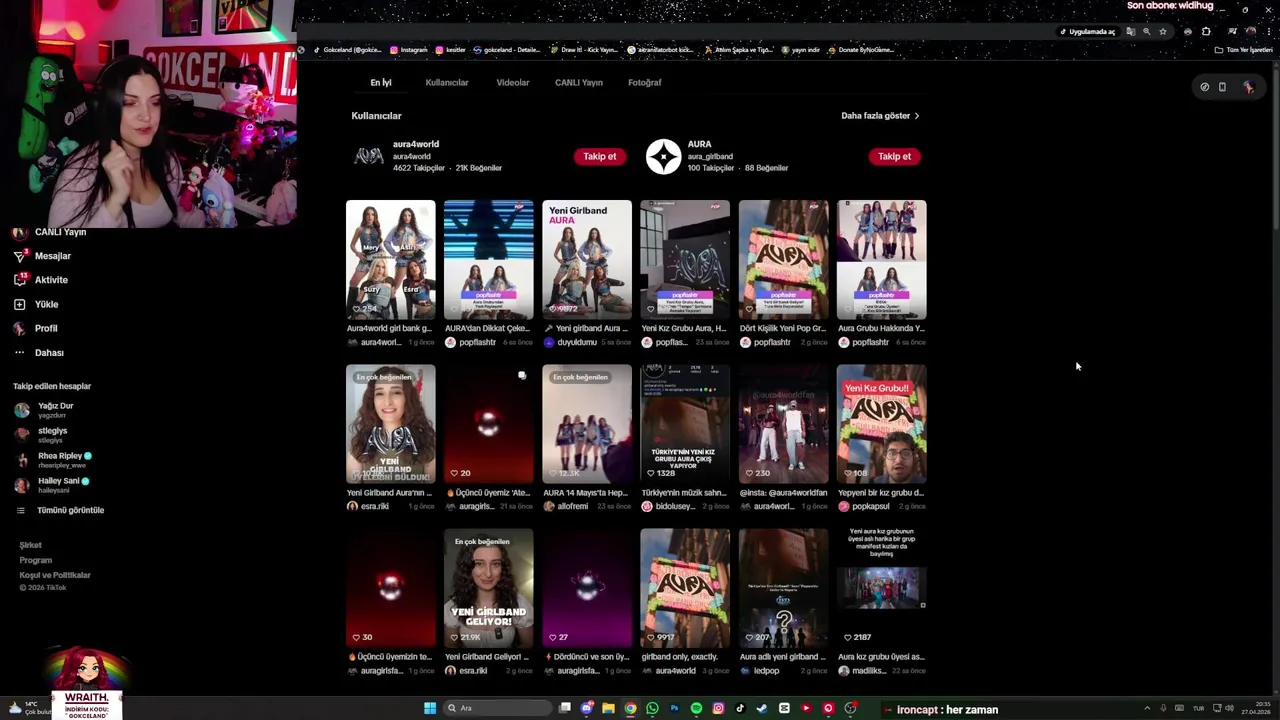Screen dimensions: 1280x720
Task: Open Türkiye'nin müzik sahnesi video by bidolusey
Action: point(685,424)
